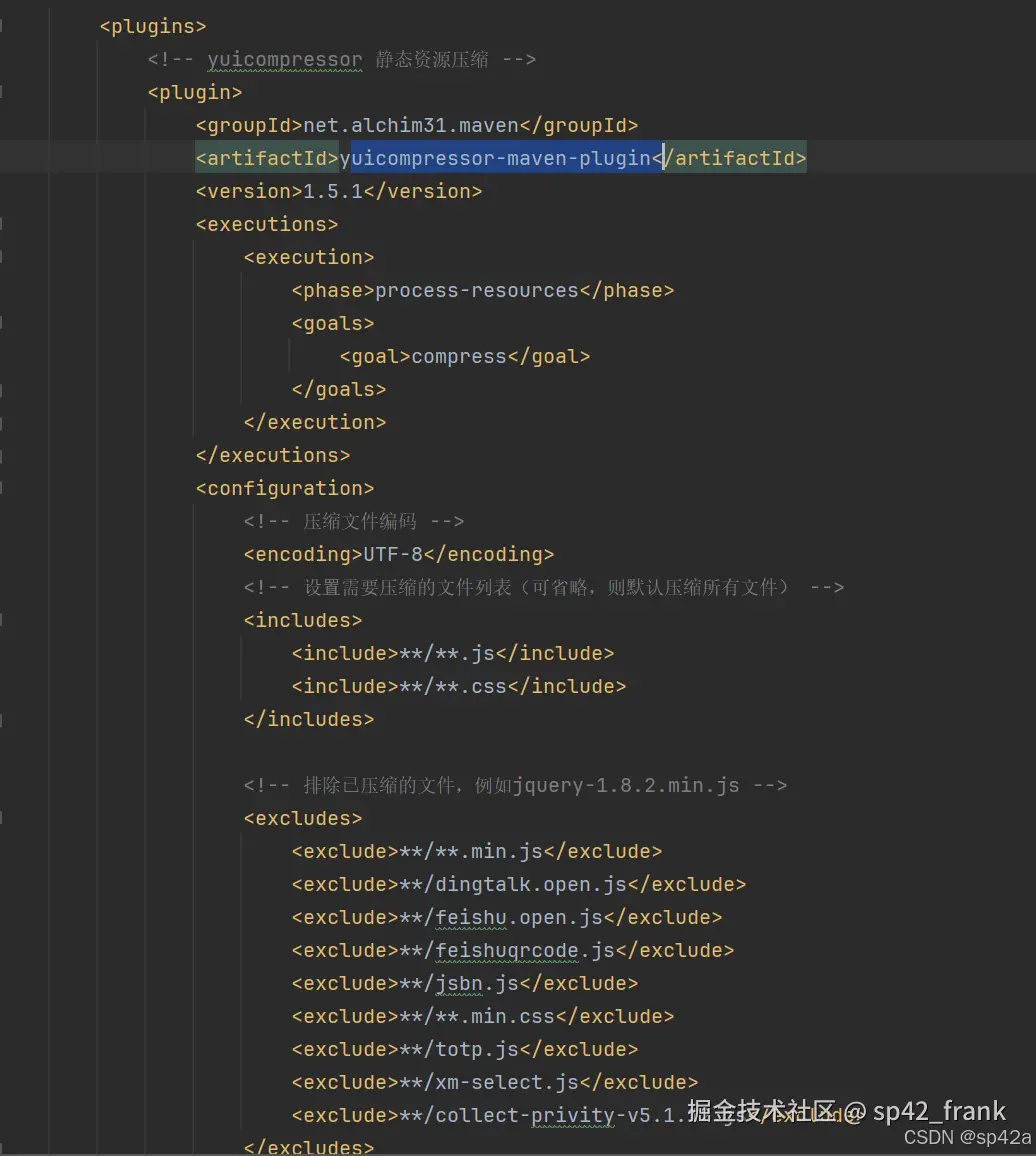Viewport: 1036px width, 1156px height.
Task: Click the opening <configuration> tag
Action: click(285, 489)
